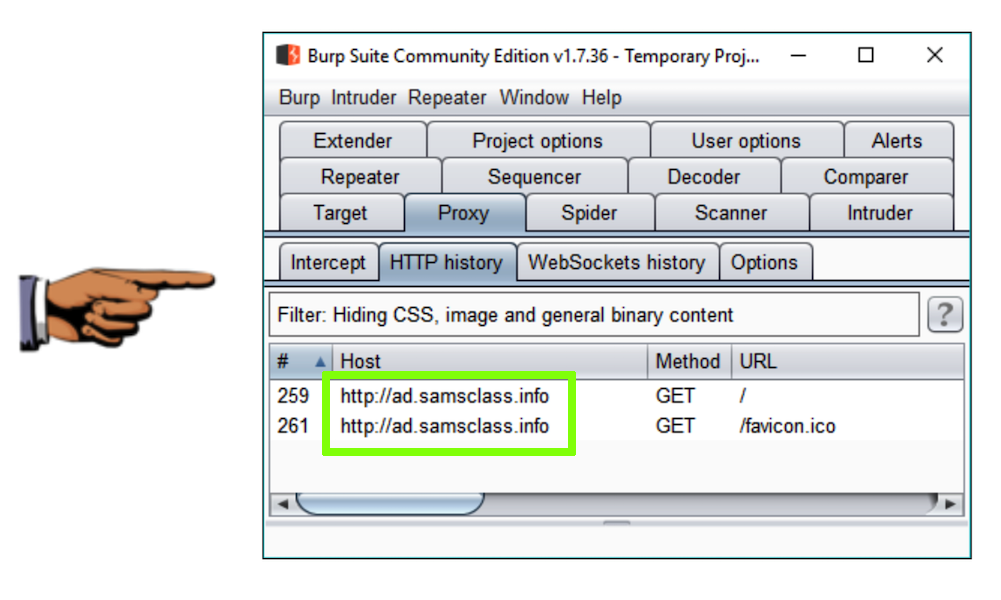Click the sort arrow in the # column

[x=320, y=362]
